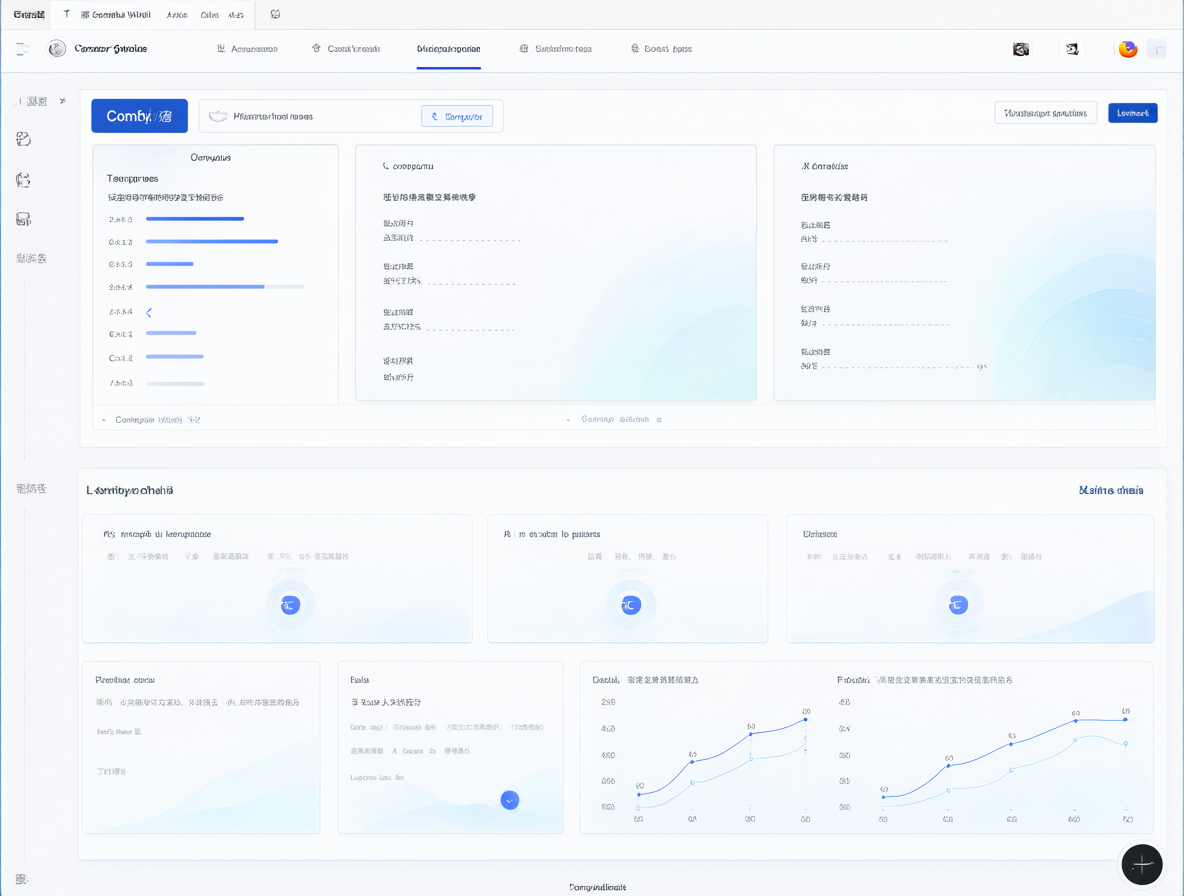Open the Maime chais link
The width and height of the screenshot is (1184, 896).
[1111, 491]
